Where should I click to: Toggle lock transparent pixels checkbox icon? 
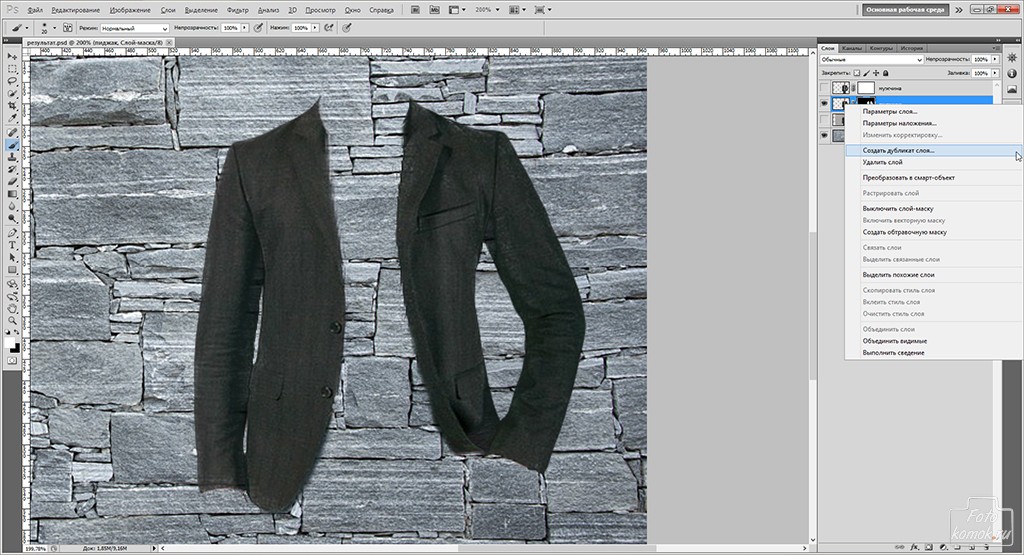[x=856, y=73]
